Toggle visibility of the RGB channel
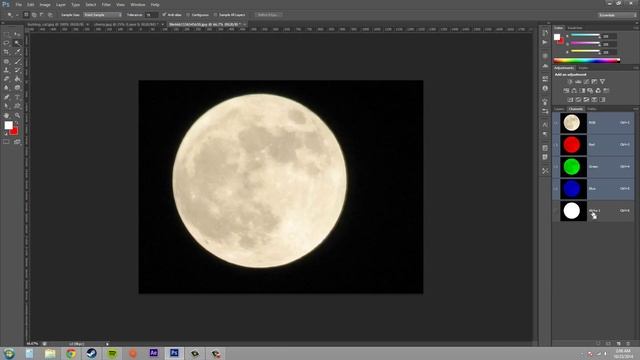 point(556,122)
